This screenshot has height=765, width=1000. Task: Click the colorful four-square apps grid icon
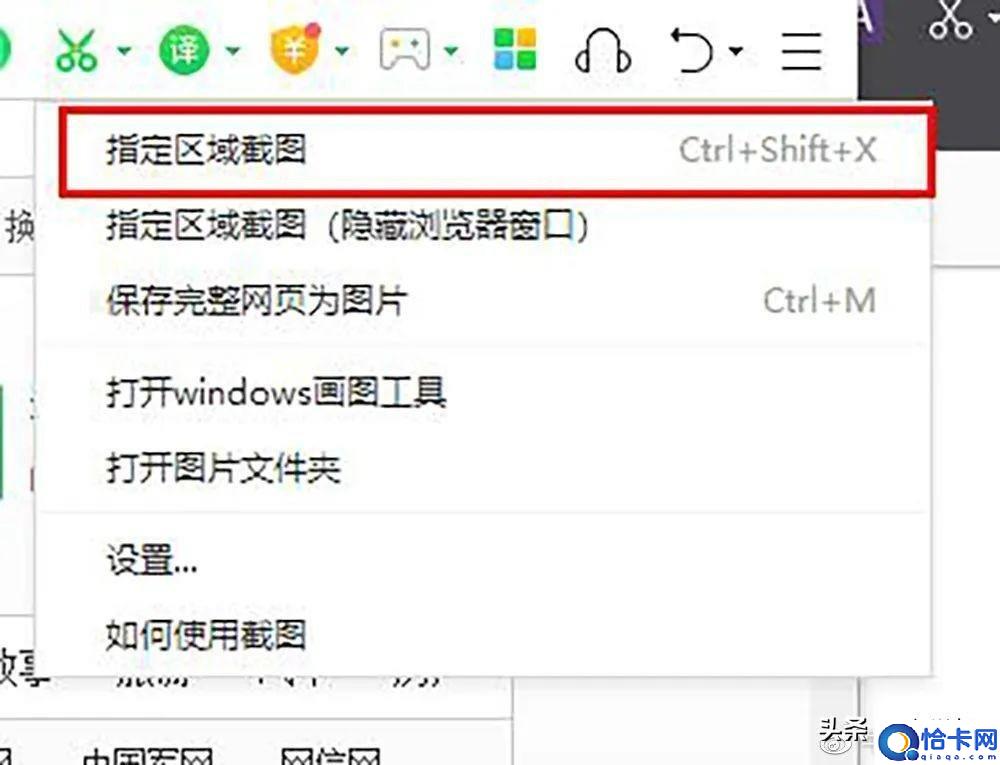pyautogui.click(x=515, y=49)
